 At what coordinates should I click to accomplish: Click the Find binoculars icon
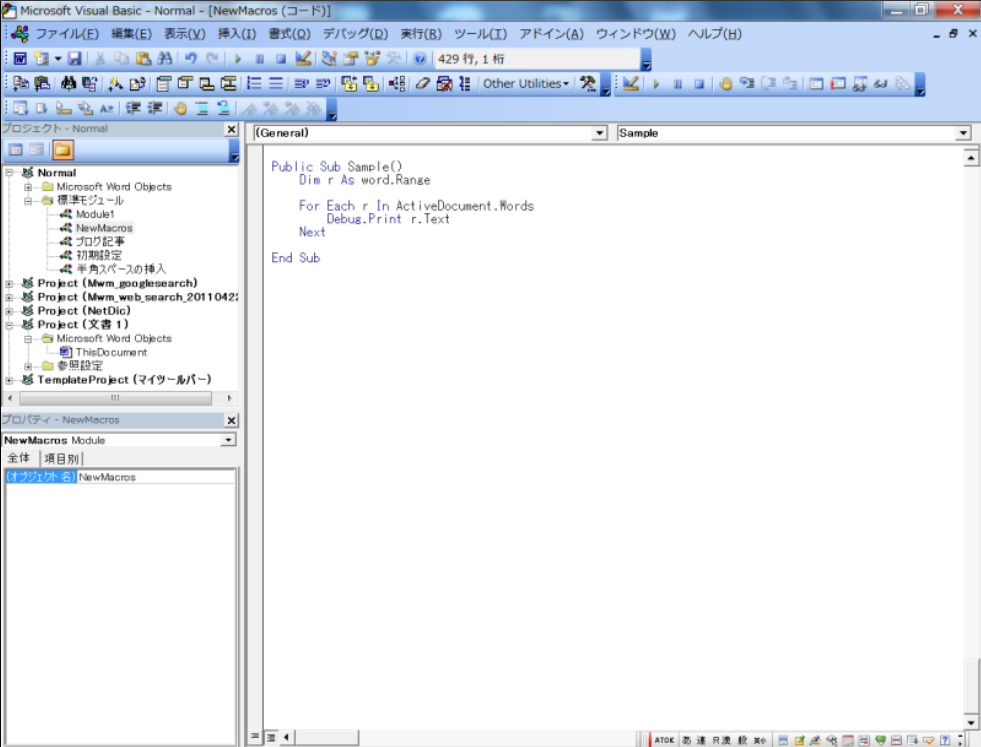[x=165, y=60]
